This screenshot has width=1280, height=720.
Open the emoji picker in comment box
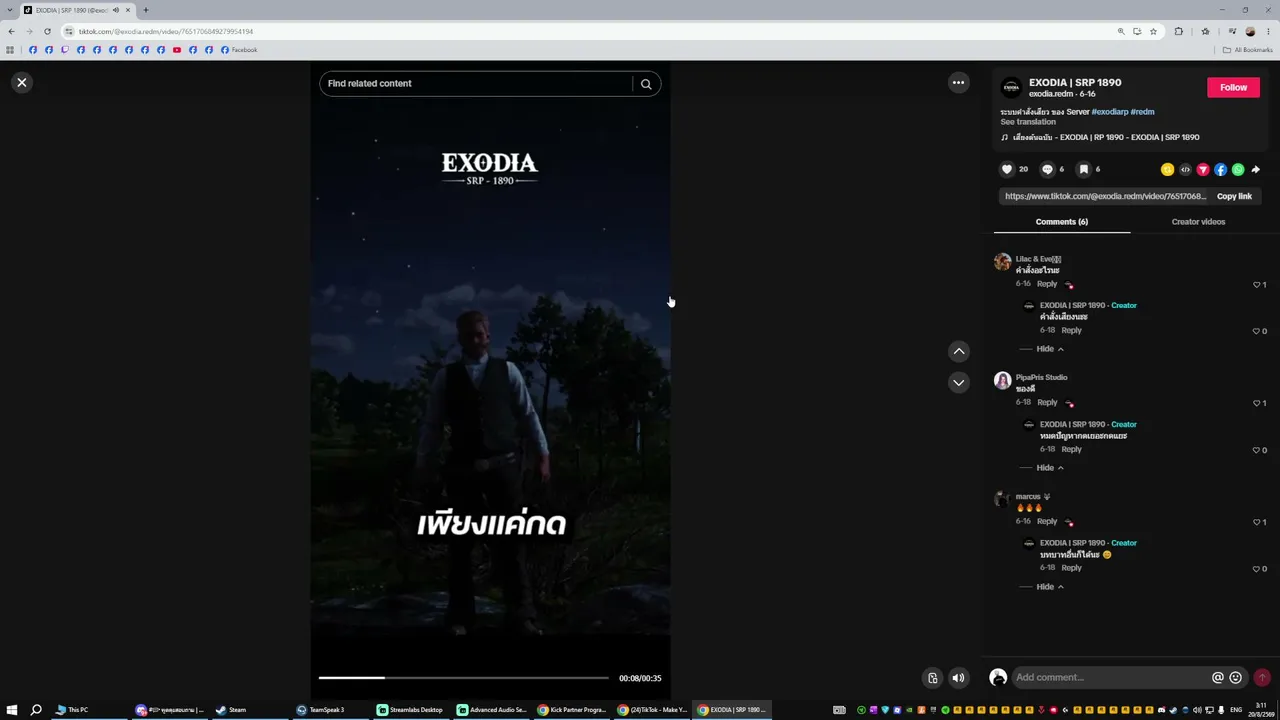tap(1236, 678)
